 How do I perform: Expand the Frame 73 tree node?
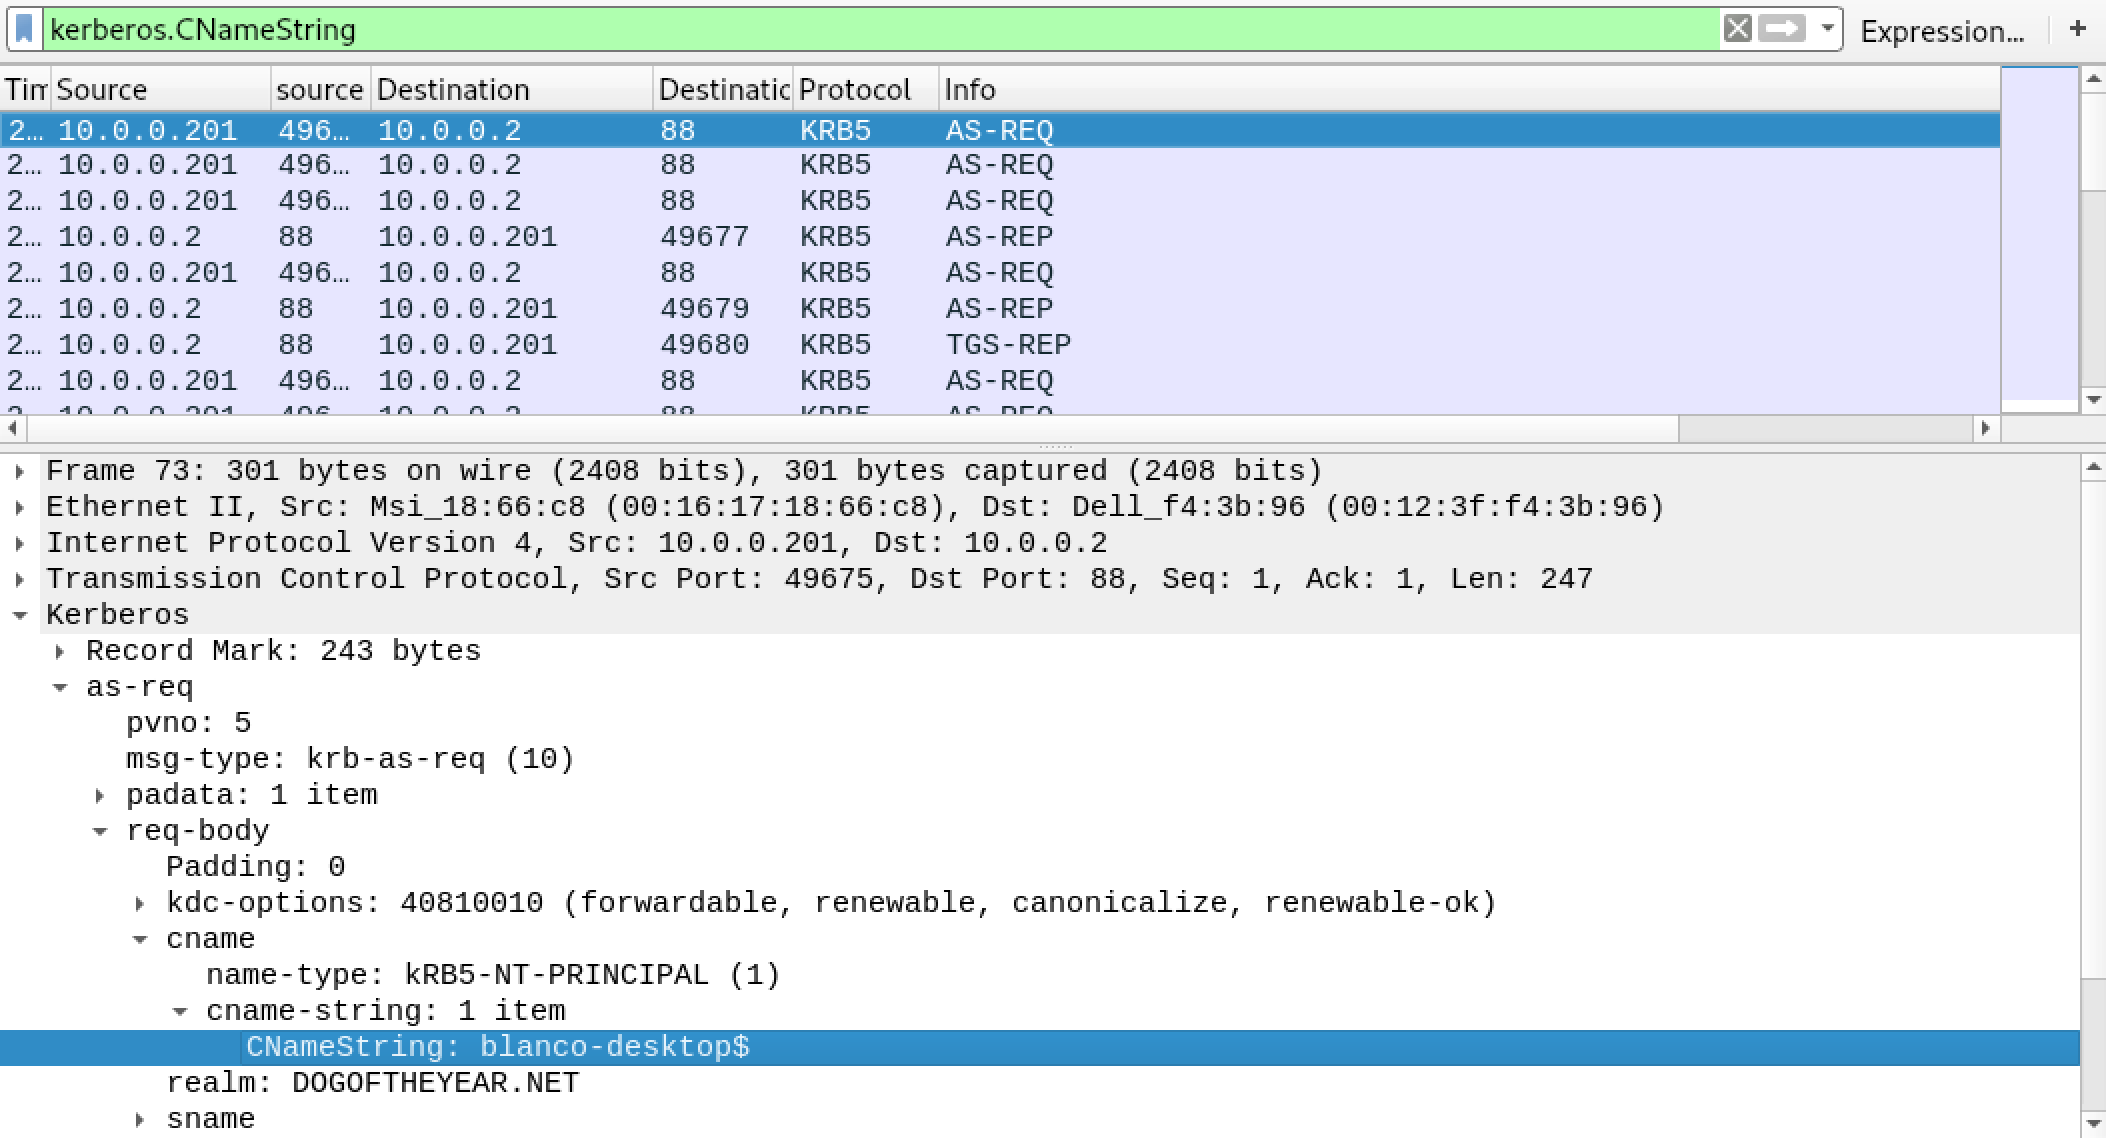click(20, 471)
